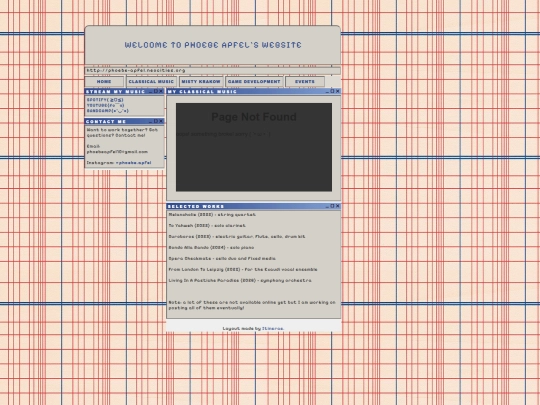
Task: Open the Spotify streaming link
Action: pyautogui.click(x=105, y=100)
